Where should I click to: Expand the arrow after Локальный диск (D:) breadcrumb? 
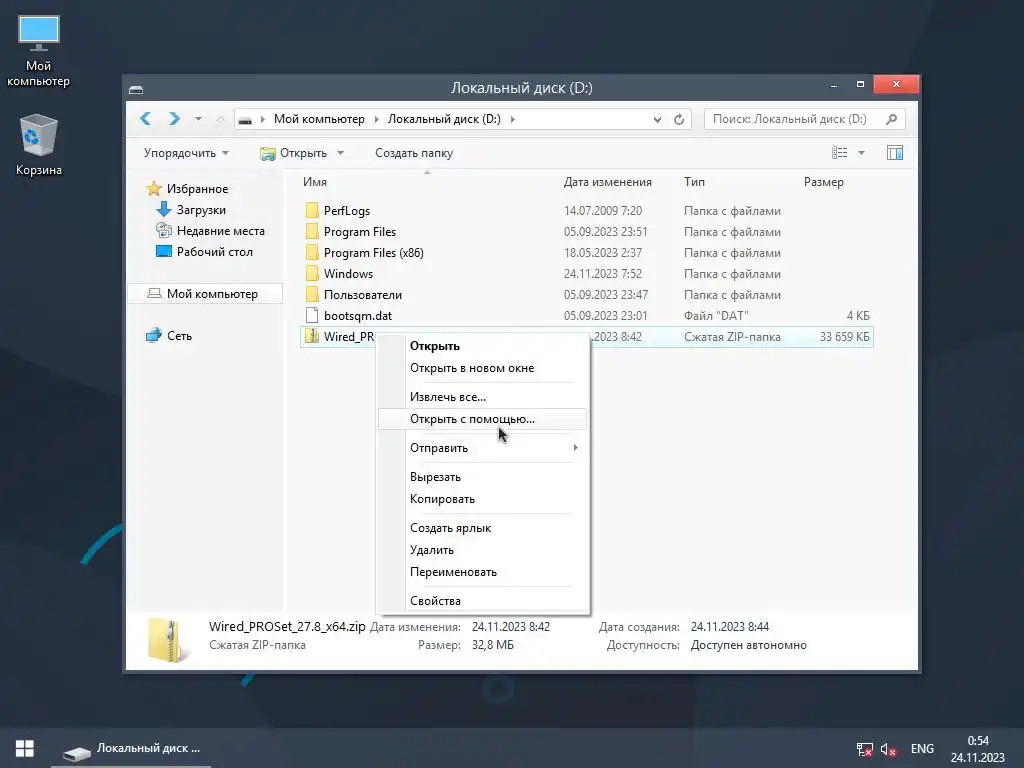click(x=512, y=119)
